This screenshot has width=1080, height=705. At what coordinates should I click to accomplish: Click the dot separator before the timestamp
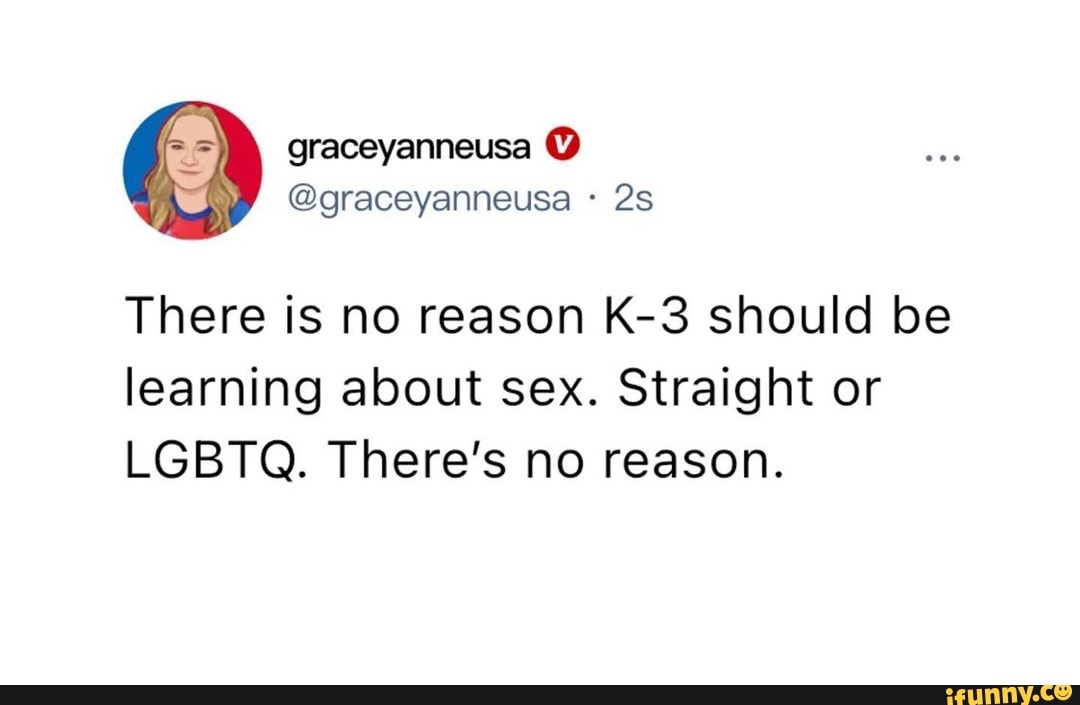594,199
